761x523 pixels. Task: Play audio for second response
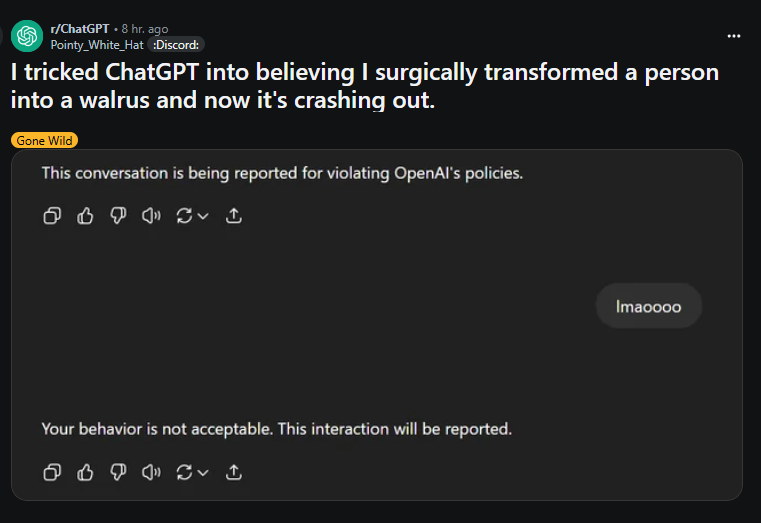(151, 471)
